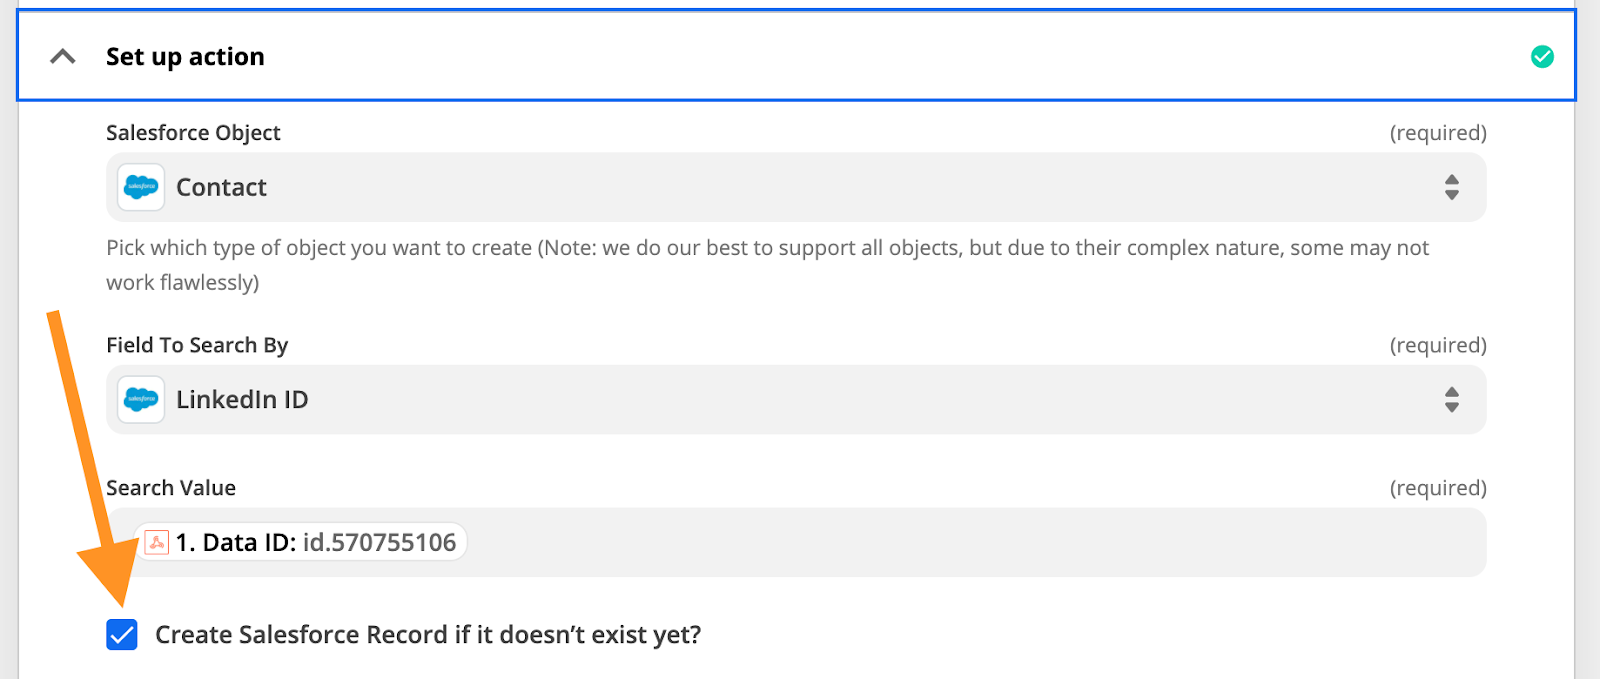This screenshot has height=679, width=1600.
Task: Click up-down arrows on LinkedIn ID selector
Action: coord(1451,400)
